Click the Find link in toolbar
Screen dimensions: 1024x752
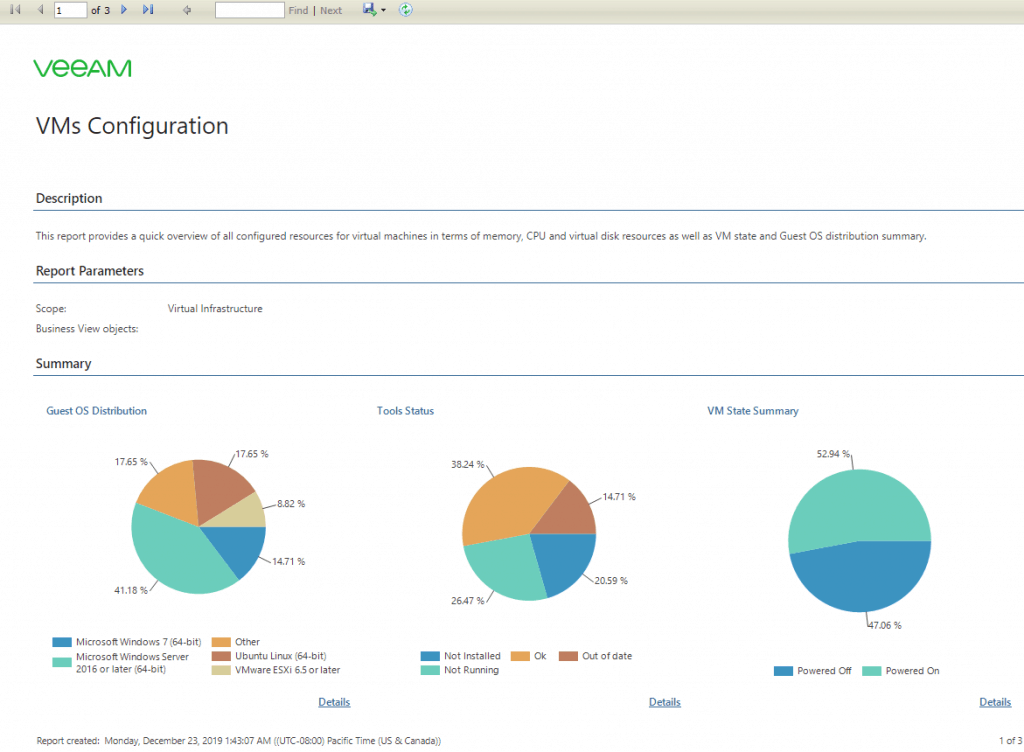pos(298,10)
